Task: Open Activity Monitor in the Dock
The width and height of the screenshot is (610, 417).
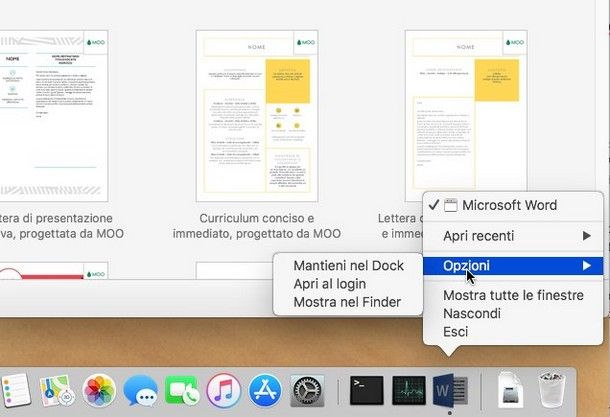Action: tap(408, 390)
